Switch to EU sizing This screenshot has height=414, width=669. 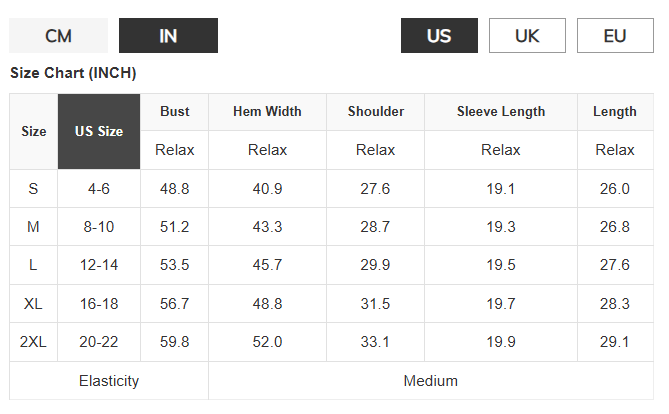pos(615,36)
